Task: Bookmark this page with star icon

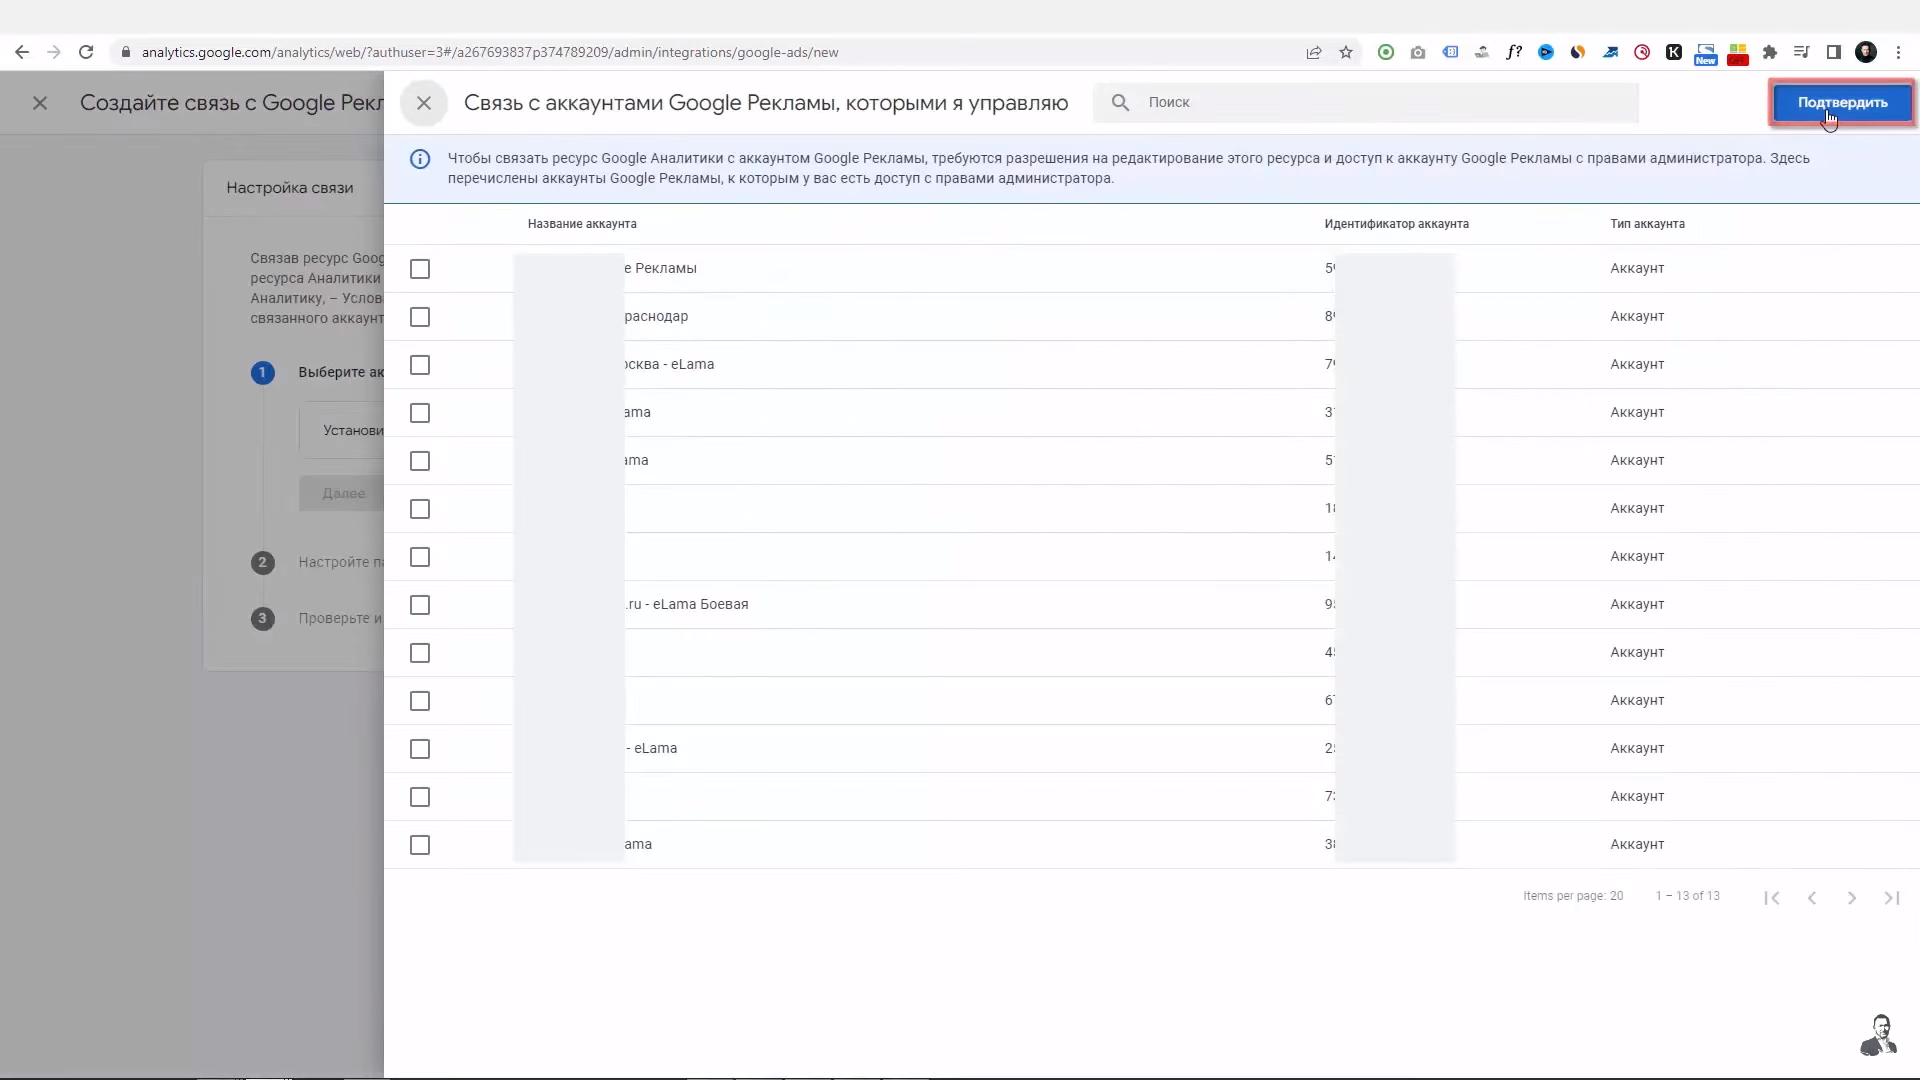Action: pyautogui.click(x=1346, y=52)
